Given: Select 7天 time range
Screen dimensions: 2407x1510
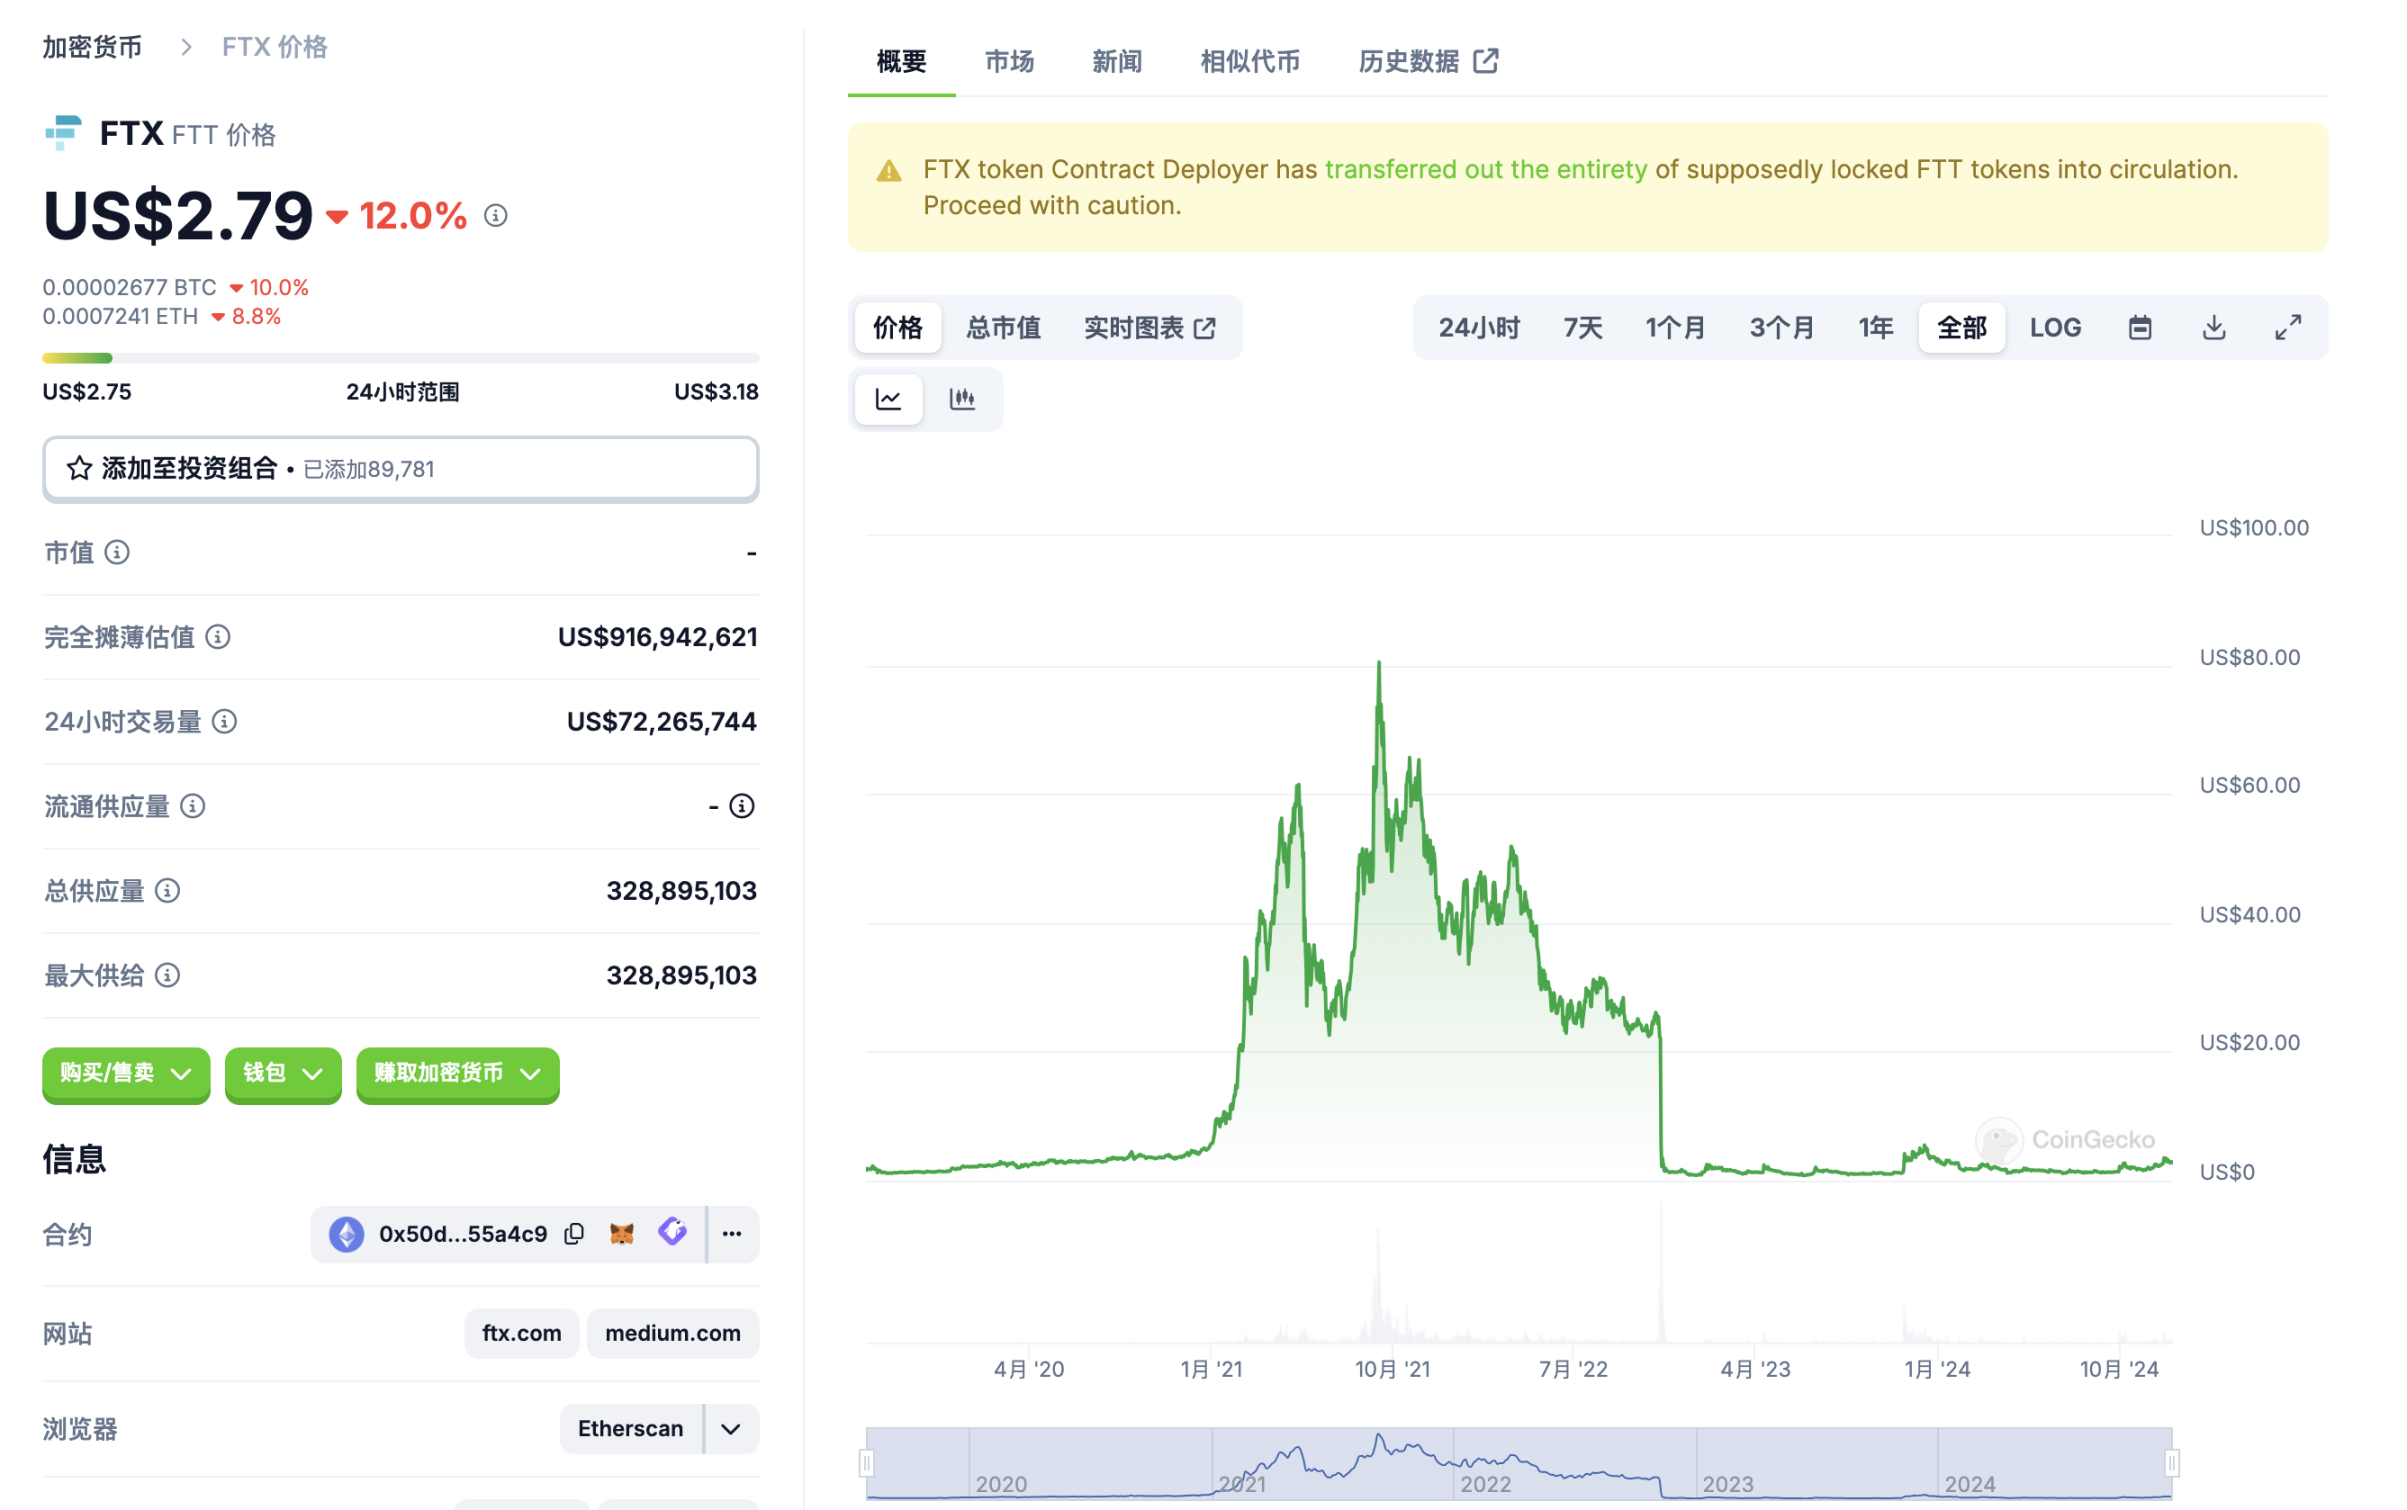Looking at the screenshot, I should click(x=1583, y=327).
